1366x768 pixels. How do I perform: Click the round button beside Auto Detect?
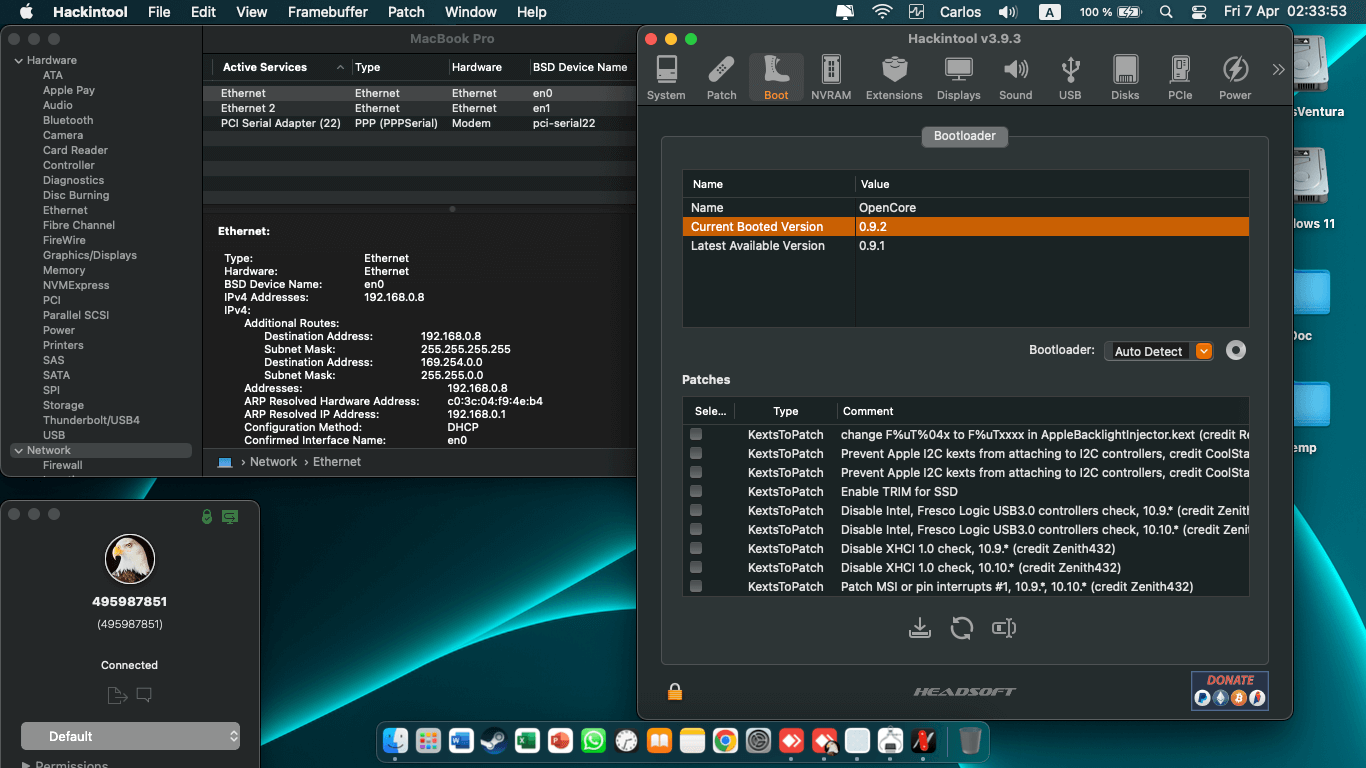pos(1236,351)
